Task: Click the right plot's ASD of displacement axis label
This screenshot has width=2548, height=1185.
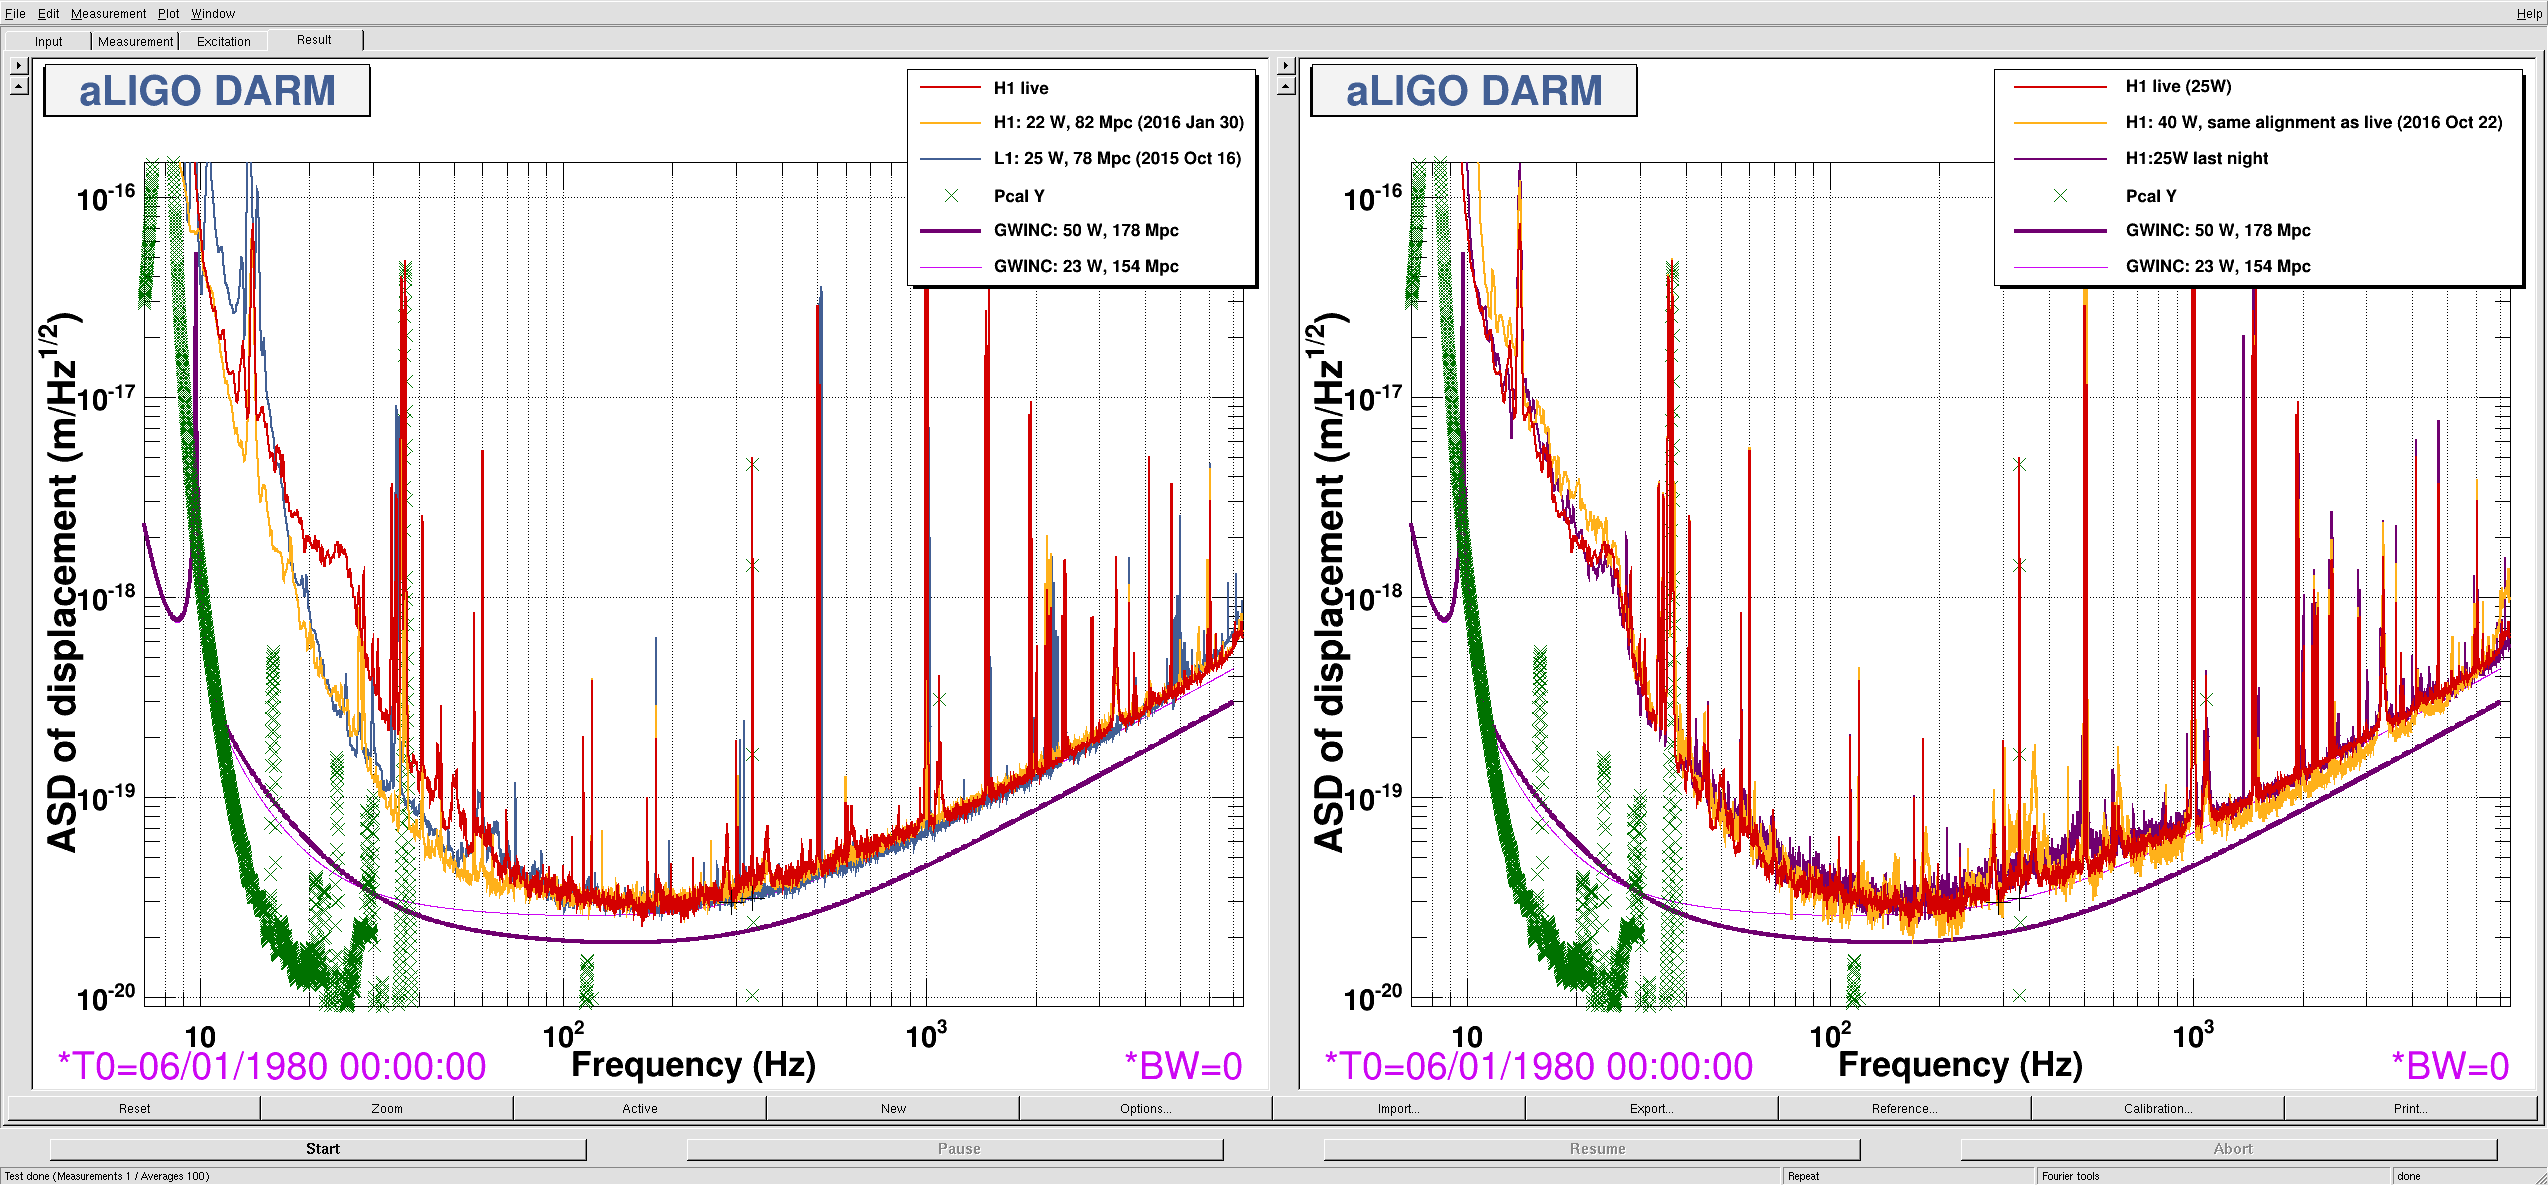Action: (1328, 583)
